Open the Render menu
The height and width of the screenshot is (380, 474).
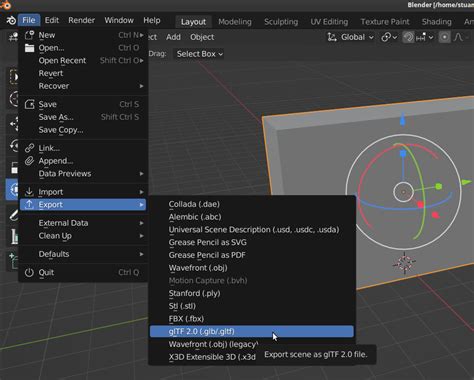[x=81, y=20]
